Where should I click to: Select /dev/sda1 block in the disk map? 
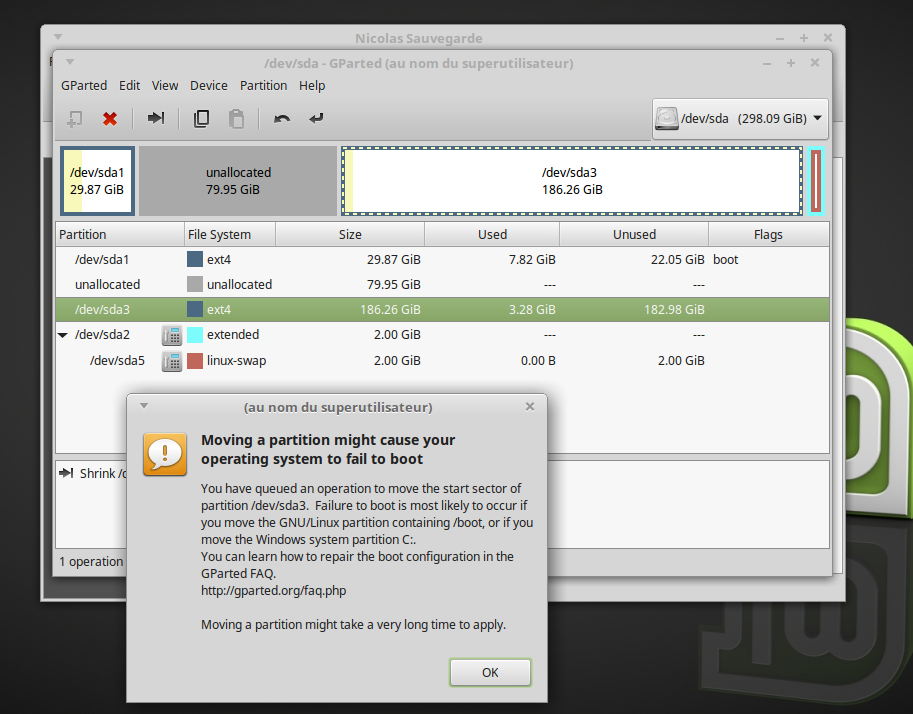click(x=97, y=181)
